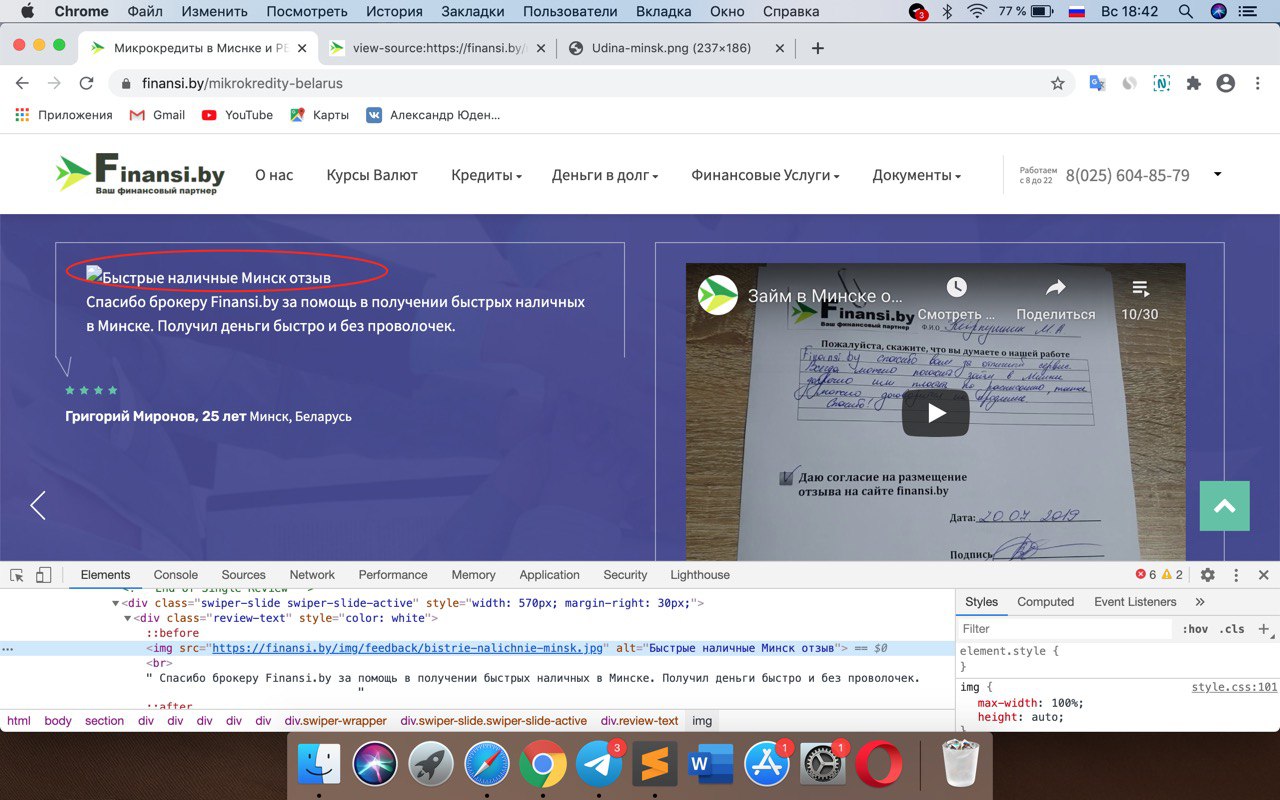This screenshot has height=800, width=1280.
Task: Open Opera in the Dock
Action: (x=878, y=766)
